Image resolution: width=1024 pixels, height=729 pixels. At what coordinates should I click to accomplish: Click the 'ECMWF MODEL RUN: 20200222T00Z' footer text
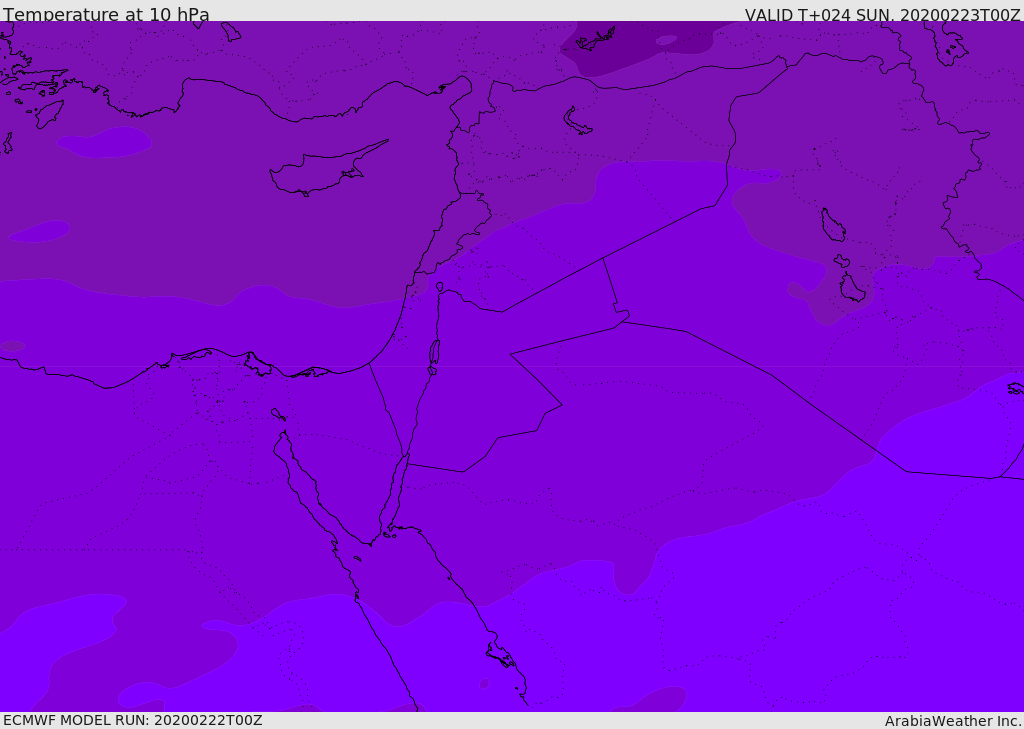coord(133,720)
